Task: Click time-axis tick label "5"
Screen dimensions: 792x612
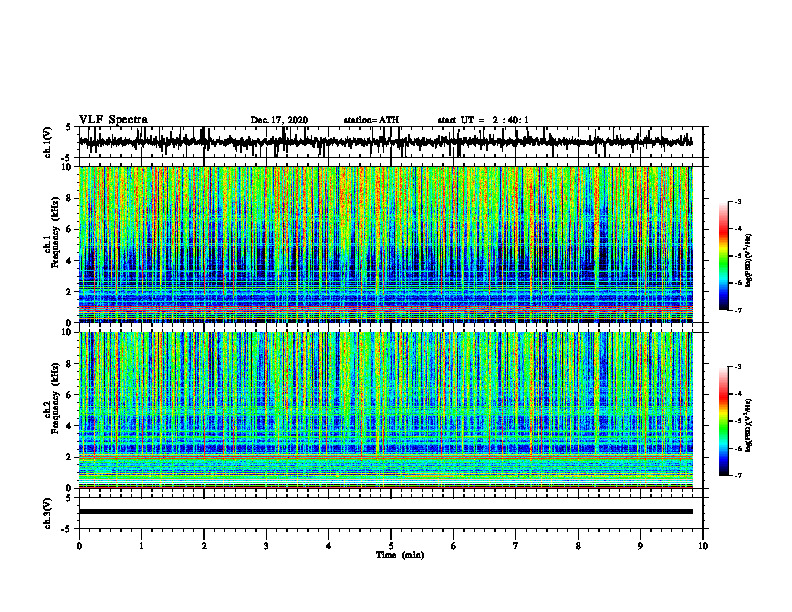Action: tap(391, 546)
